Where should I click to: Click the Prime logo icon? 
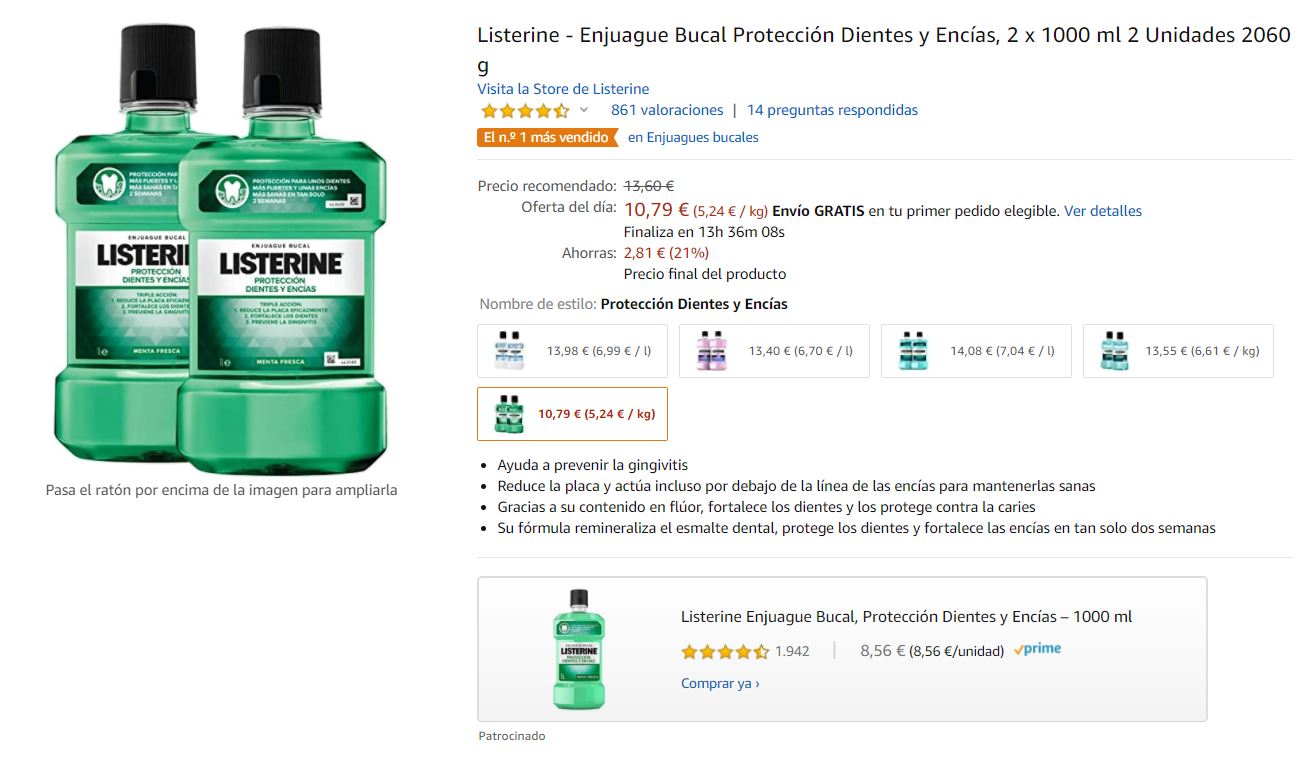point(1037,649)
